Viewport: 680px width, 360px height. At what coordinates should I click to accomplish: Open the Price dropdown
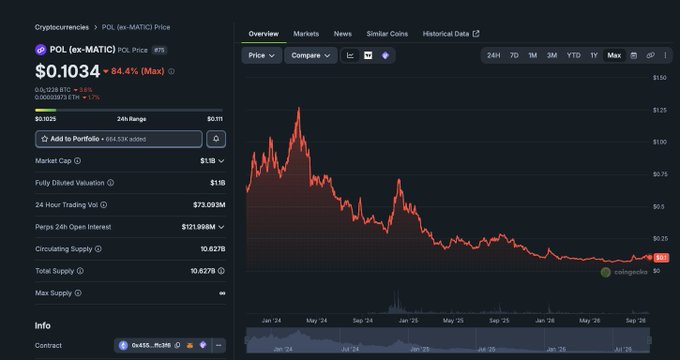click(x=262, y=56)
